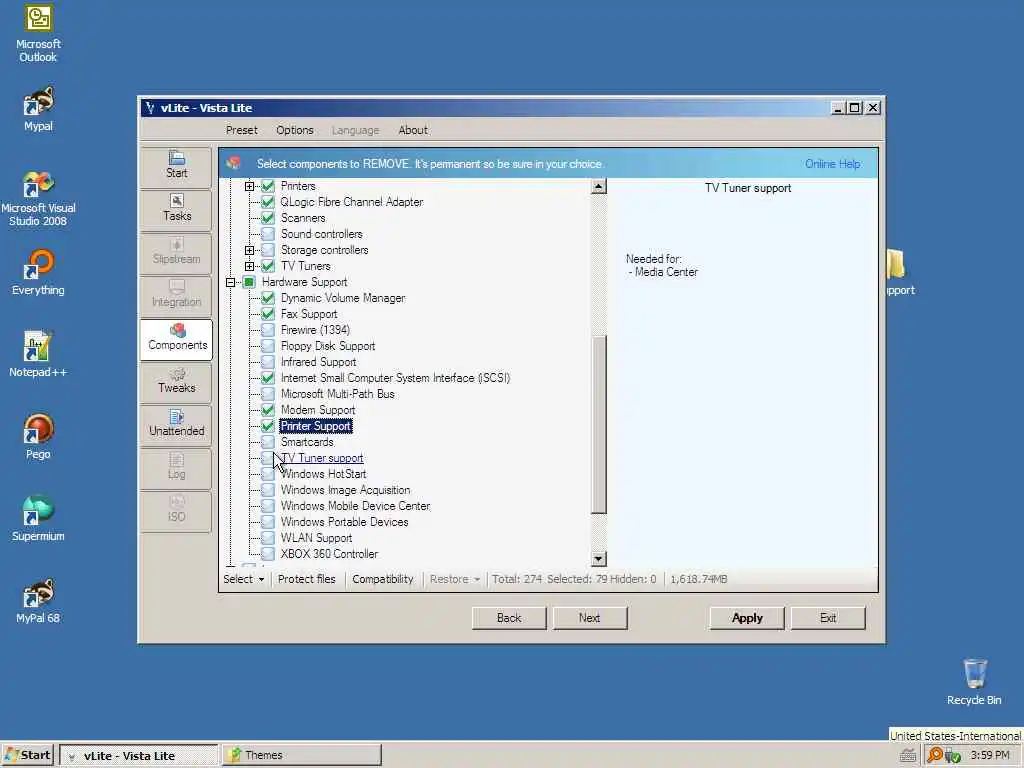1024x768 pixels.
Task: Uncheck the Modem Support checkbox
Action: pos(268,410)
